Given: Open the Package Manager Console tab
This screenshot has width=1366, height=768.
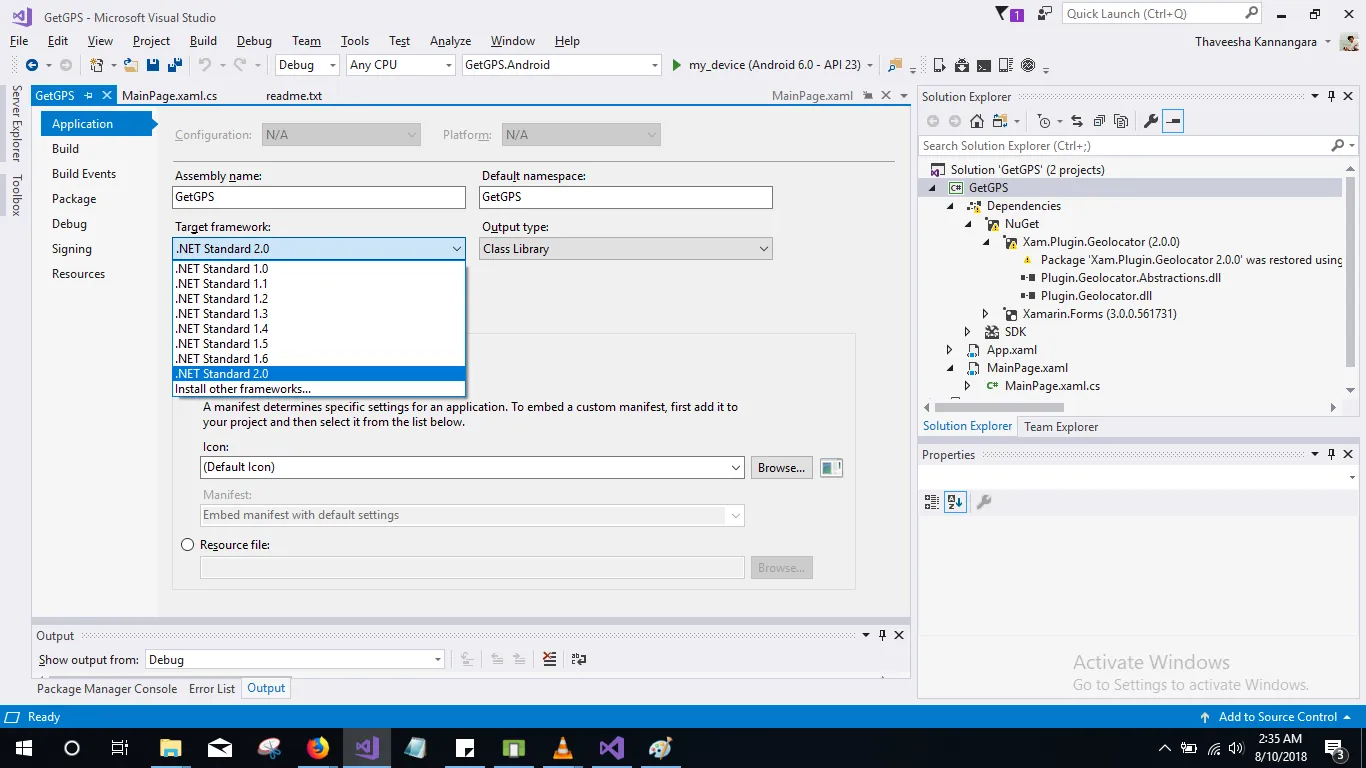Looking at the screenshot, I should point(107,689).
